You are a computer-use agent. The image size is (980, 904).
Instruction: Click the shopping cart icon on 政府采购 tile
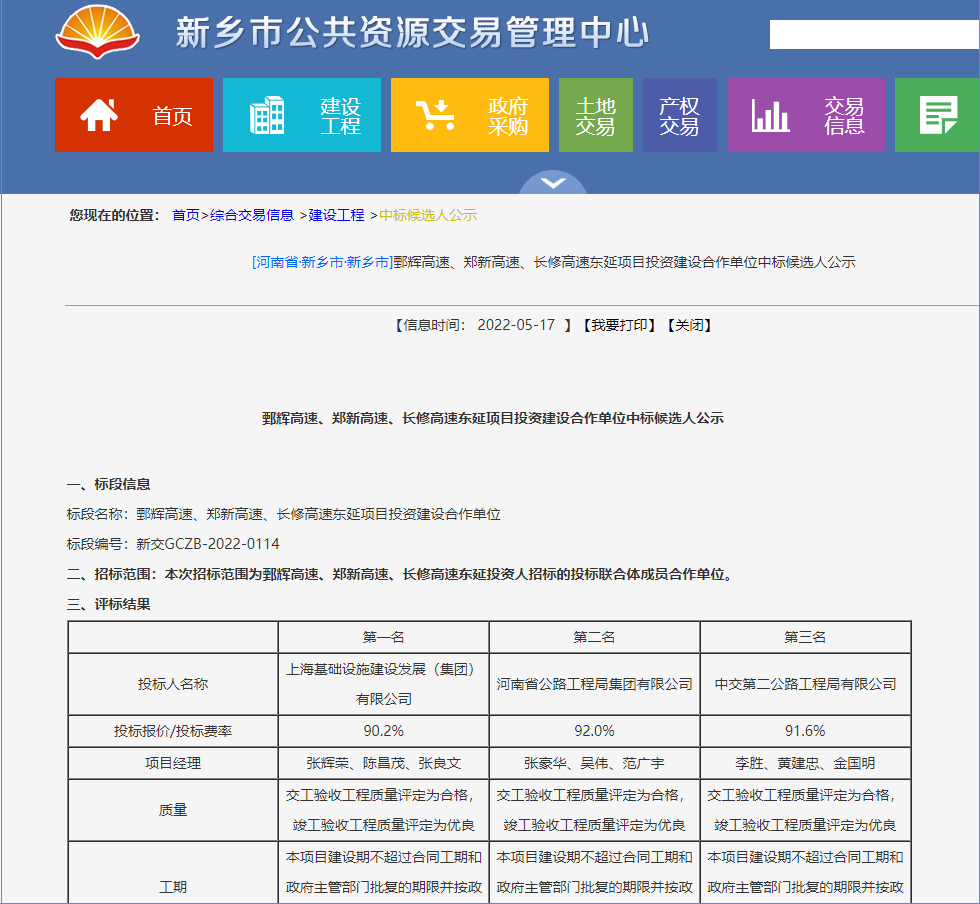(x=435, y=115)
